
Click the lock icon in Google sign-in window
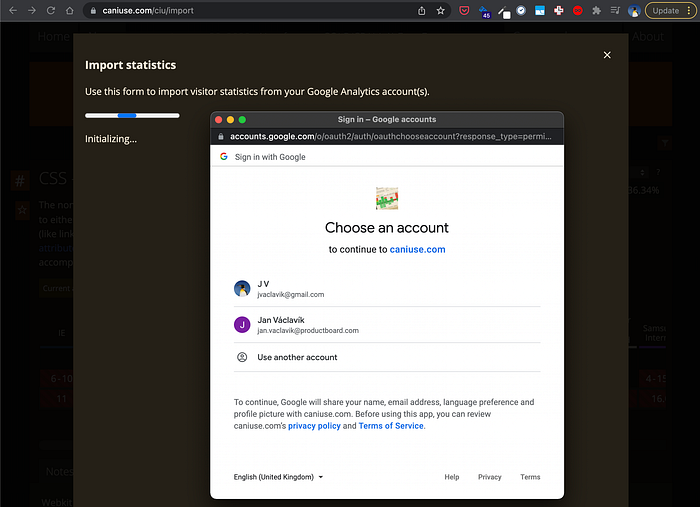pyautogui.click(x=221, y=137)
